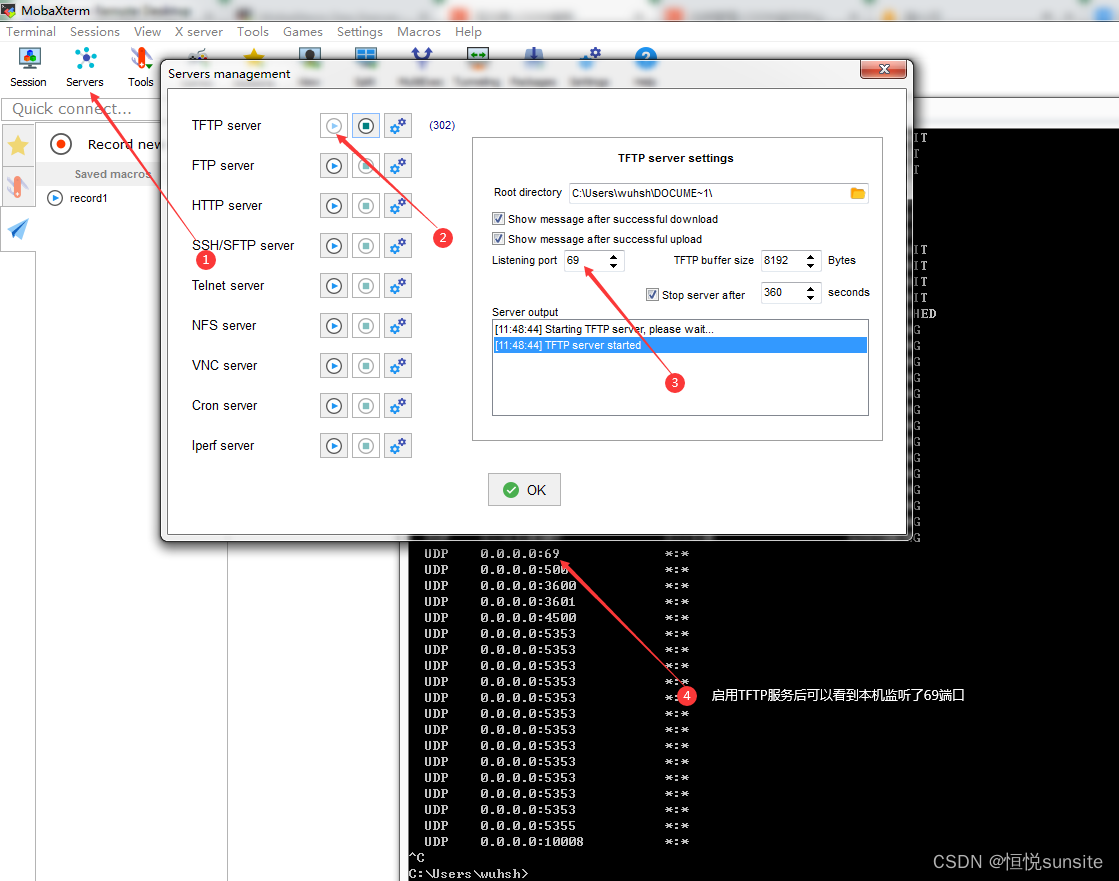Image resolution: width=1119 pixels, height=881 pixels.
Task: Start the HTTP server
Action: click(x=333, y=206)
